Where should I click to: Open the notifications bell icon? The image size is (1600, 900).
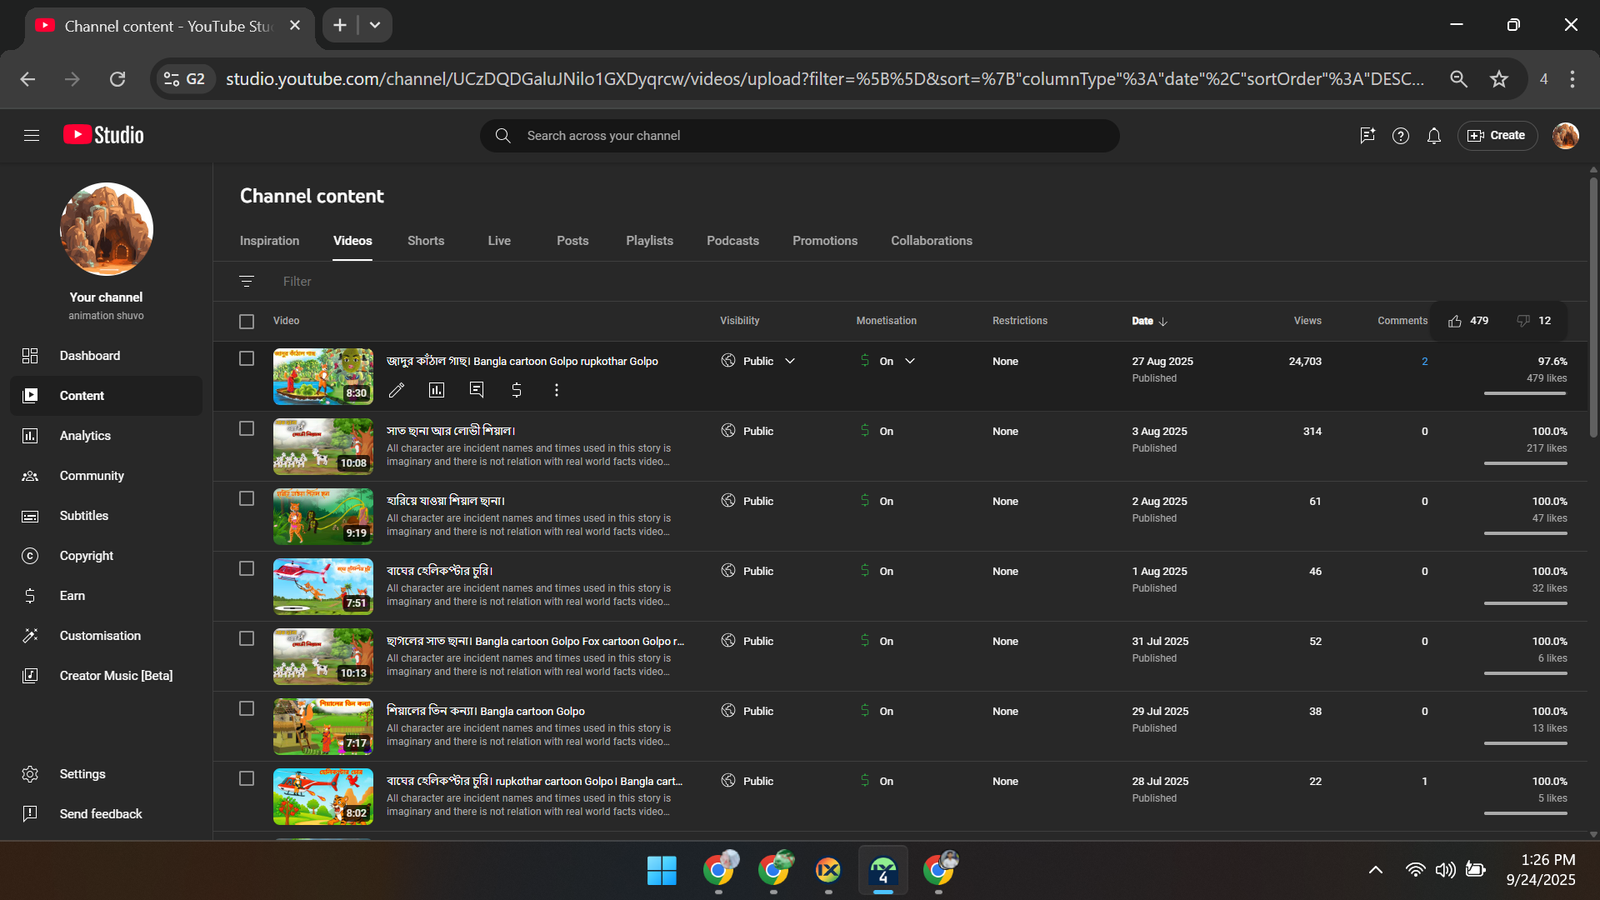click(x=1434, y=136)
